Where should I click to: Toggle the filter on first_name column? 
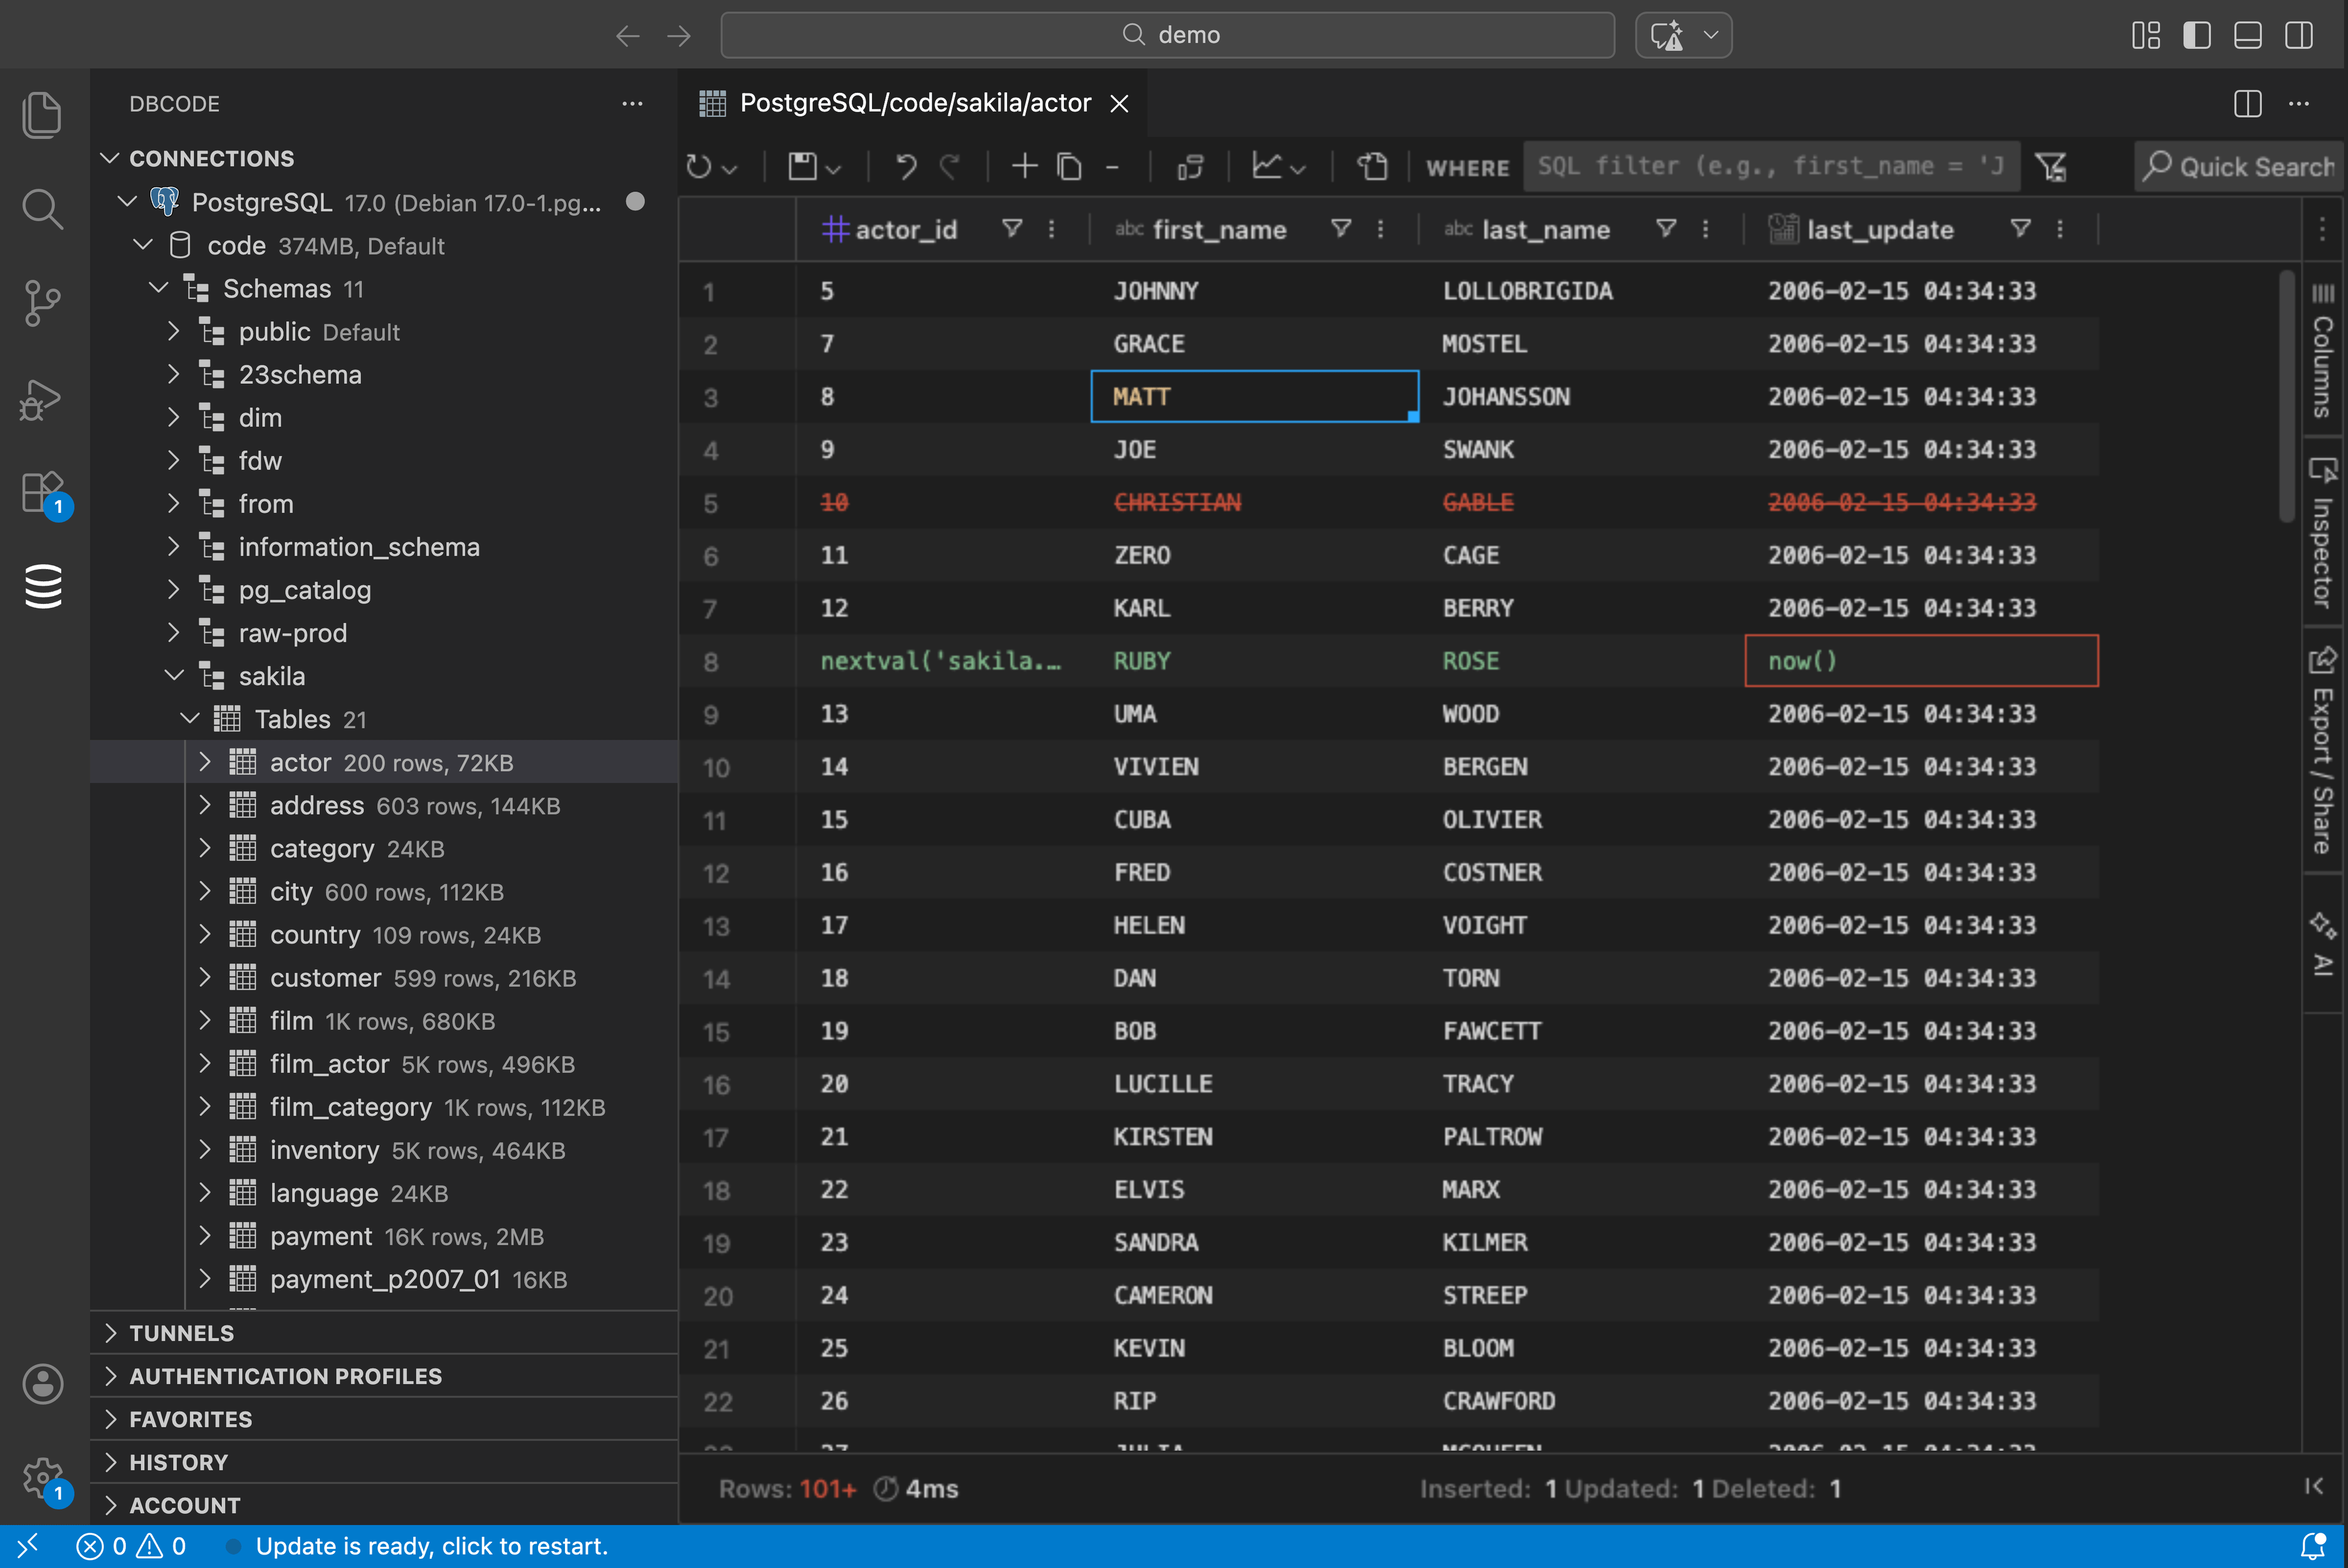[1340, 229]
